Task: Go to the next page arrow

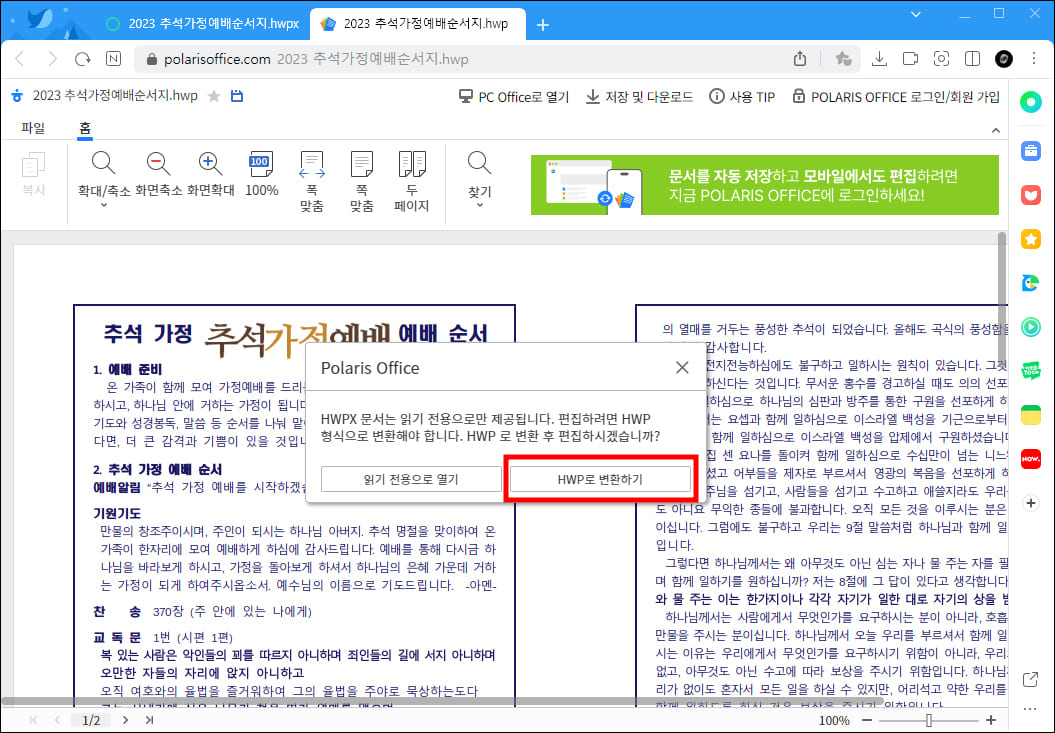Action: click(125, 720)
